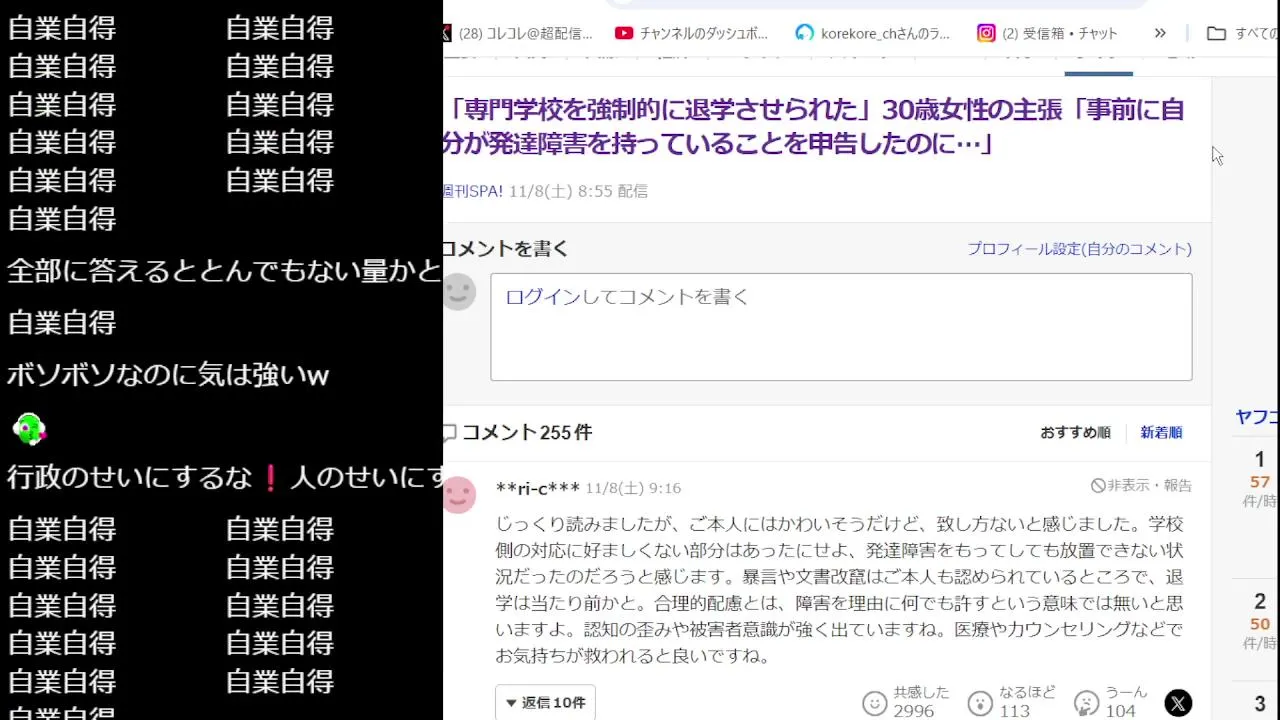The image size is (1280, 720).
Task: Open the 週刊SPA! publisher link
Action: point(473,191)
